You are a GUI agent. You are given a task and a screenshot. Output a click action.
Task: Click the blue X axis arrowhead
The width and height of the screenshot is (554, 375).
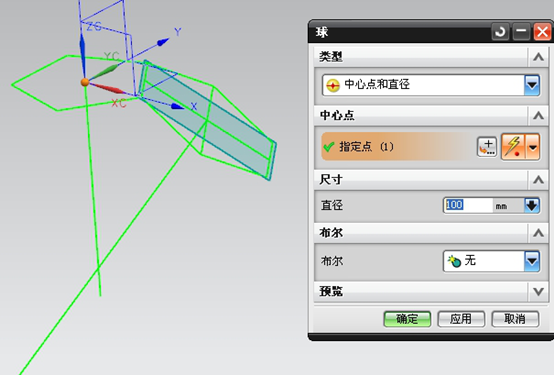coord(177,106)
